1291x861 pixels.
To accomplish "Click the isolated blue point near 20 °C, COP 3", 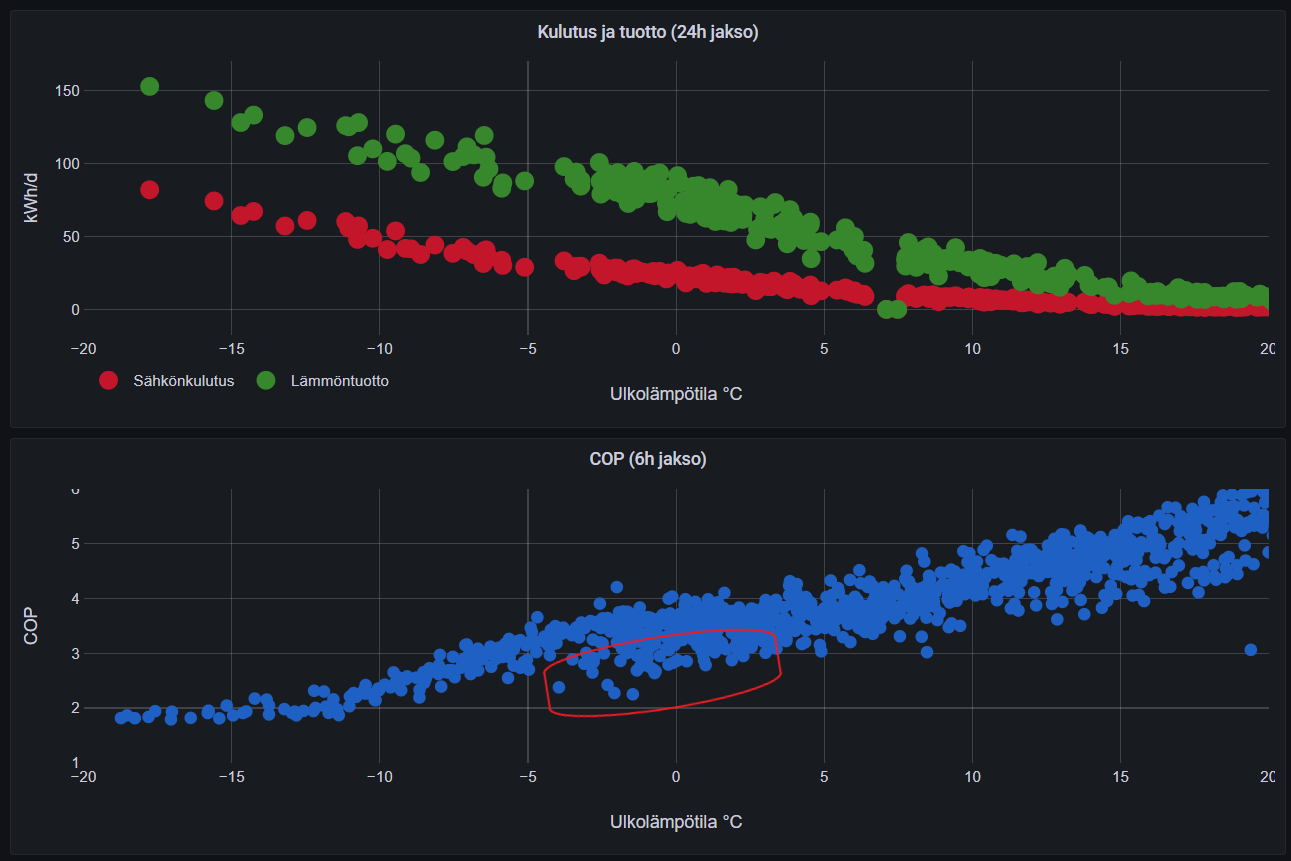I will pyautogui.click(x=1250, y=650).
